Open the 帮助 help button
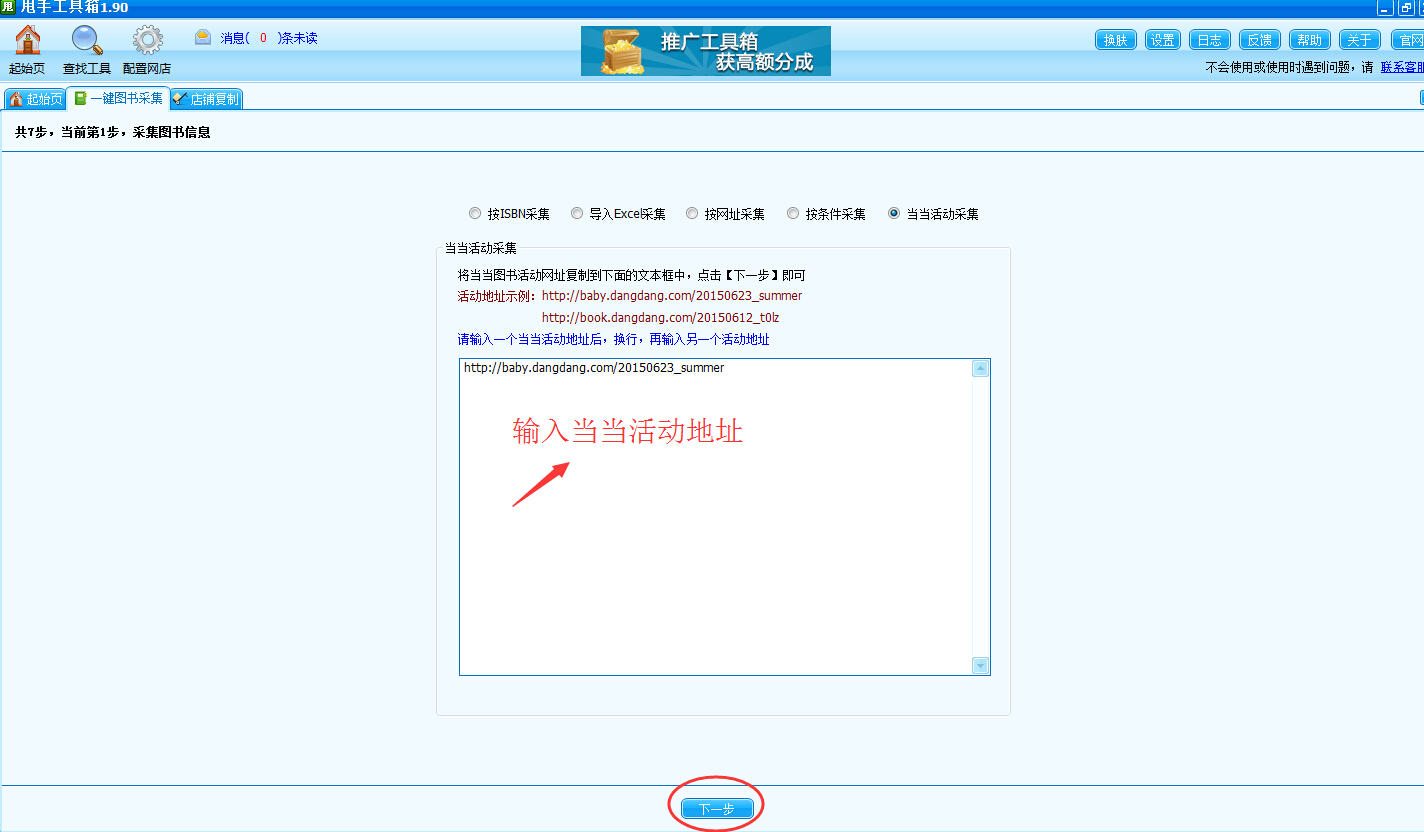Image resolution: width=1424 pixels, height=832 pixels. tap(1309, 40)
